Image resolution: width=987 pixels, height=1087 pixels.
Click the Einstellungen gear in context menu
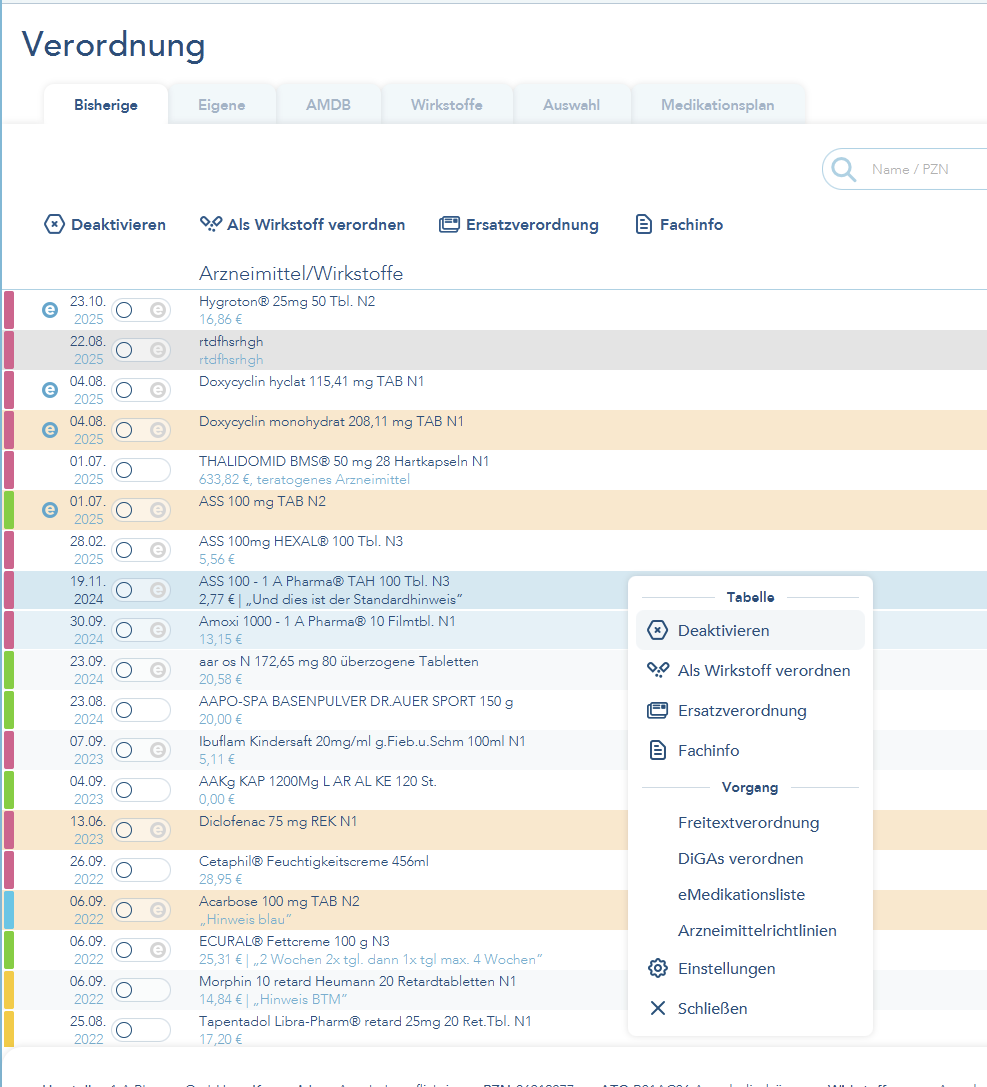click(x=658, y=968)
